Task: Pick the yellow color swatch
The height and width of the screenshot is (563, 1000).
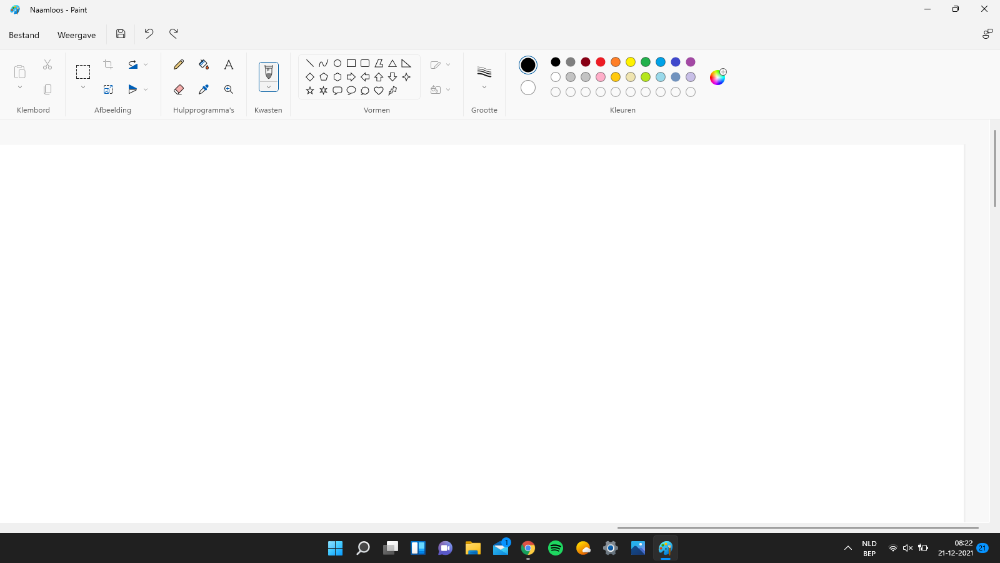Action: (630, 62)
